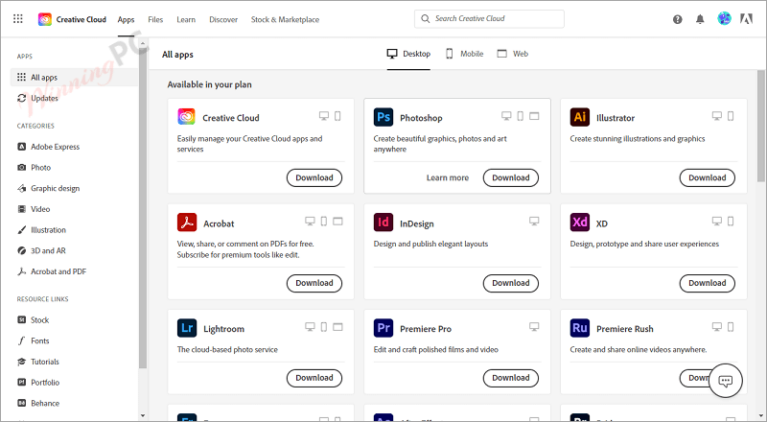Open the Stock resource link
This screenshot has height=422, width=767.
[x=33, y=320]
